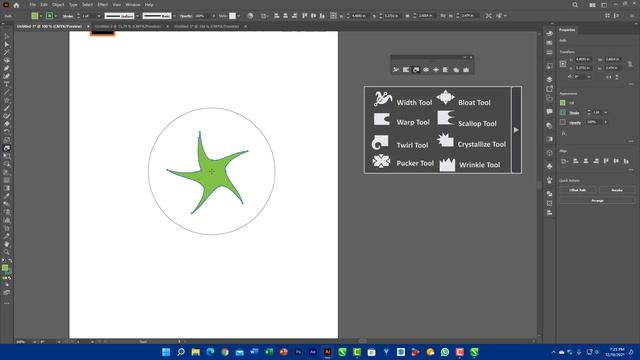
Task: Click the Opacity label link in Properties
Action: (x=575, y=122)
